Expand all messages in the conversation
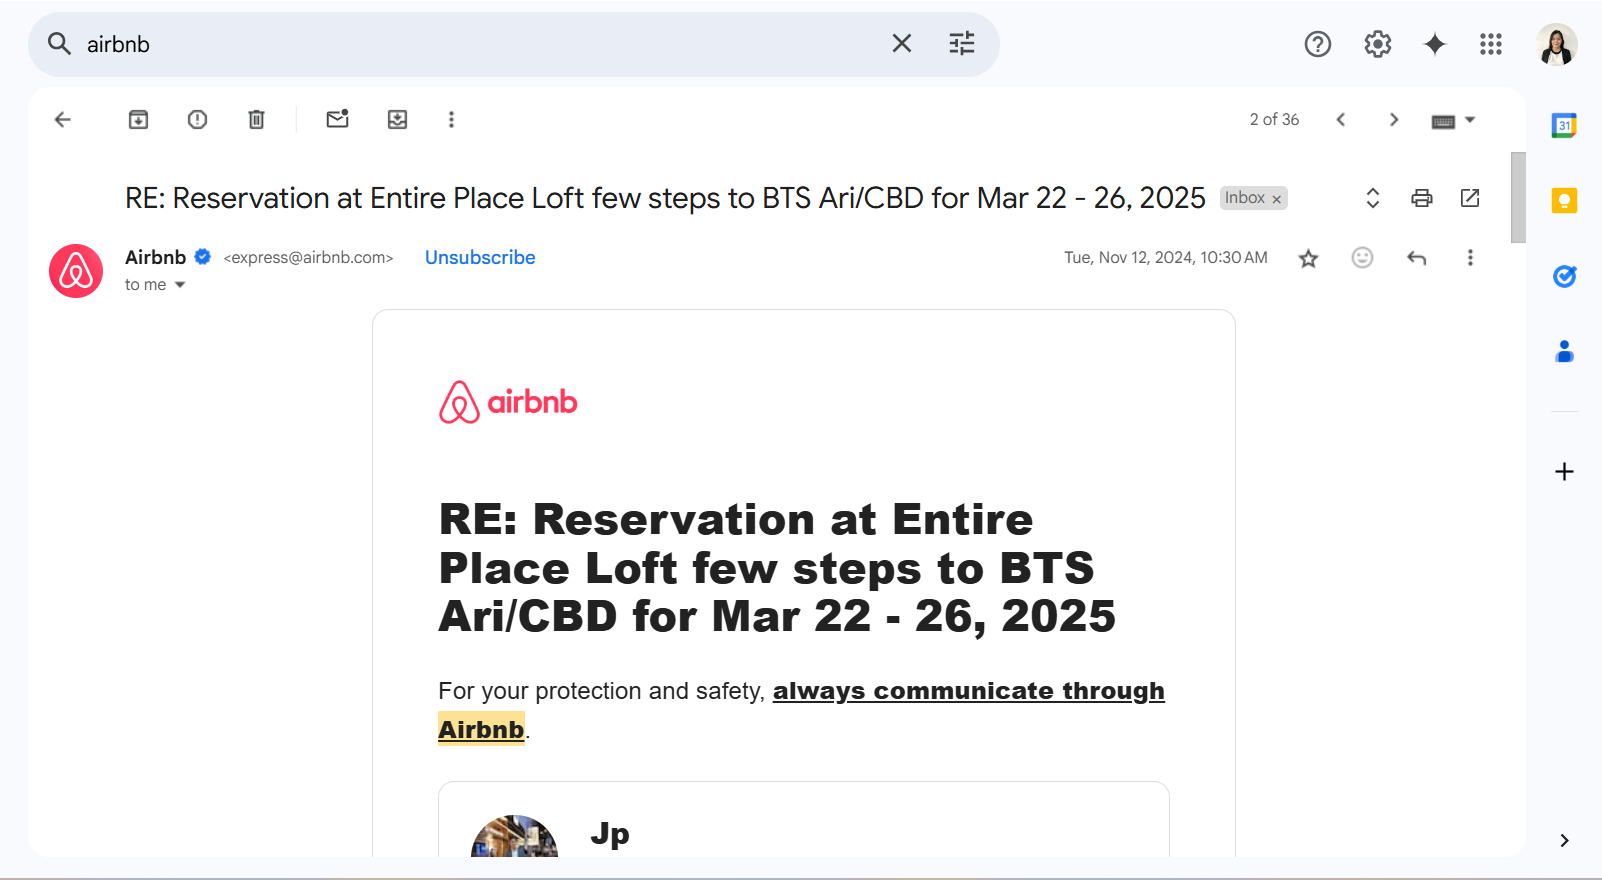 [x=1372, y=198]
